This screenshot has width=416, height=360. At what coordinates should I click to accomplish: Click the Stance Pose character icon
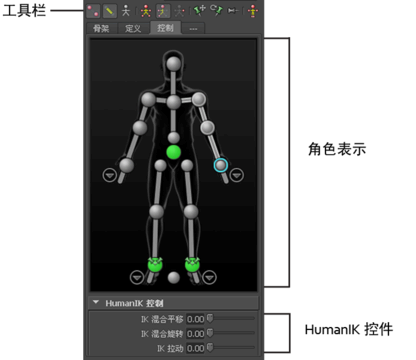coord(253,11)
